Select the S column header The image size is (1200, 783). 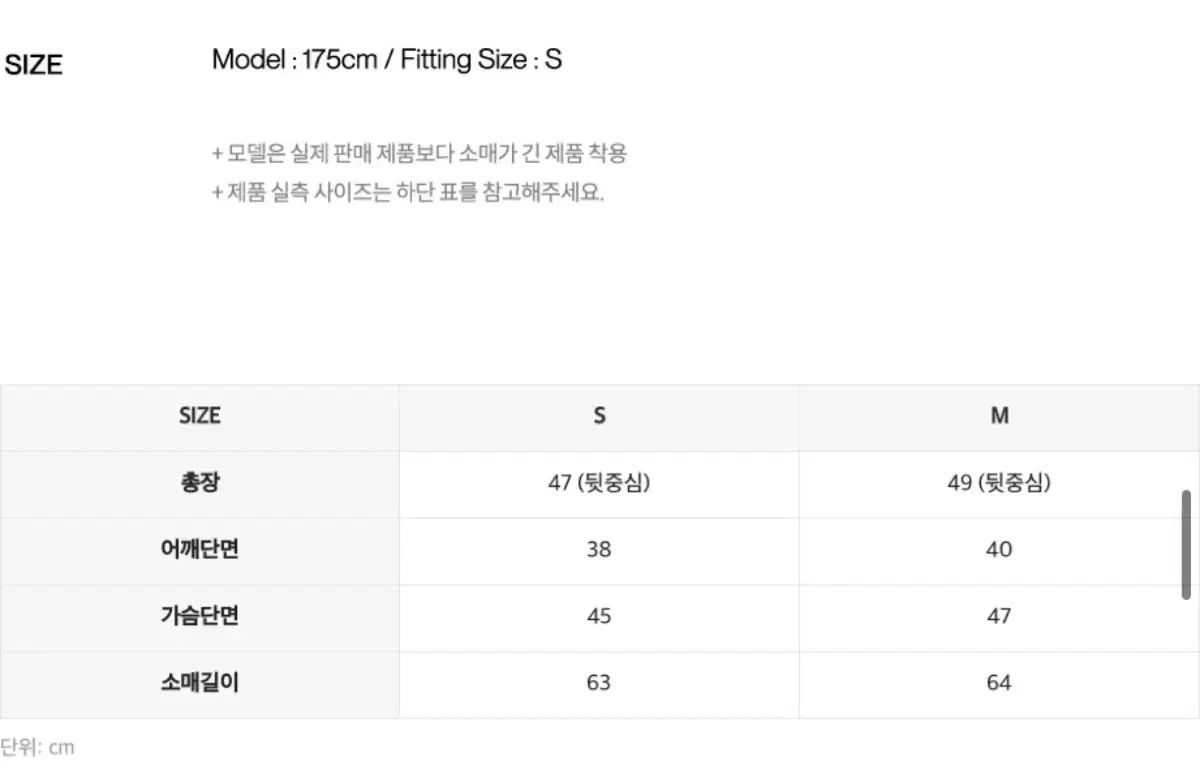coord(599,416)
